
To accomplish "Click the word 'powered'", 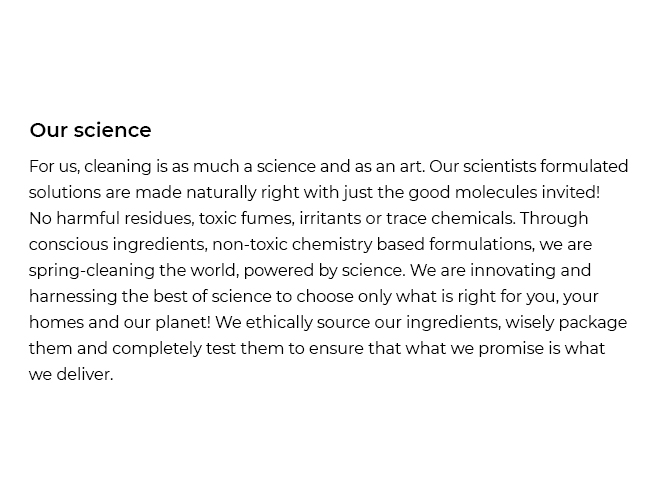I will pyautogui.click(x=279, y=271).
